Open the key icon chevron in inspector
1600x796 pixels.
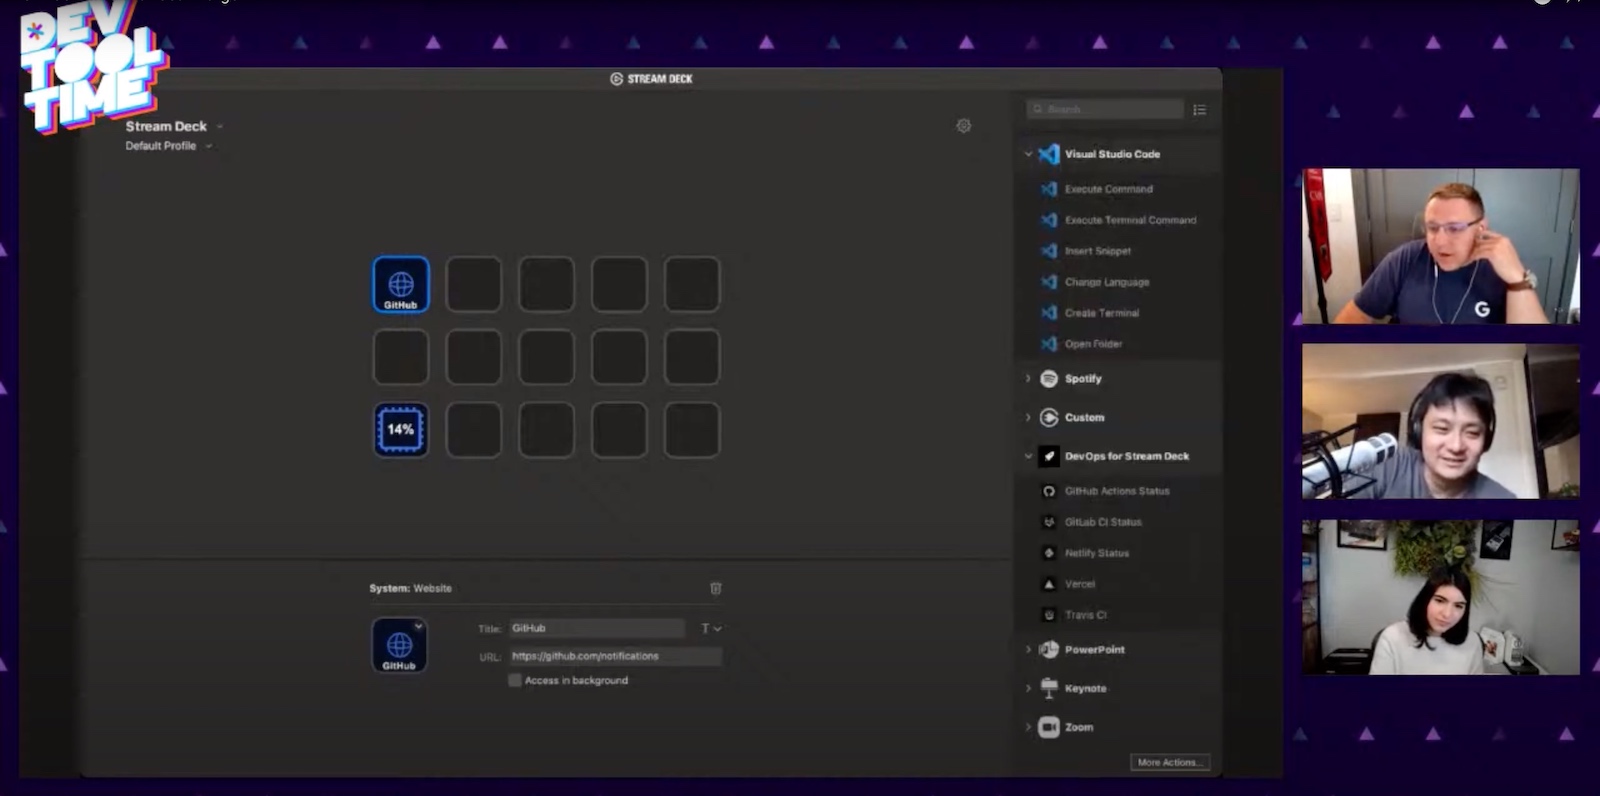tap(418, 627)
